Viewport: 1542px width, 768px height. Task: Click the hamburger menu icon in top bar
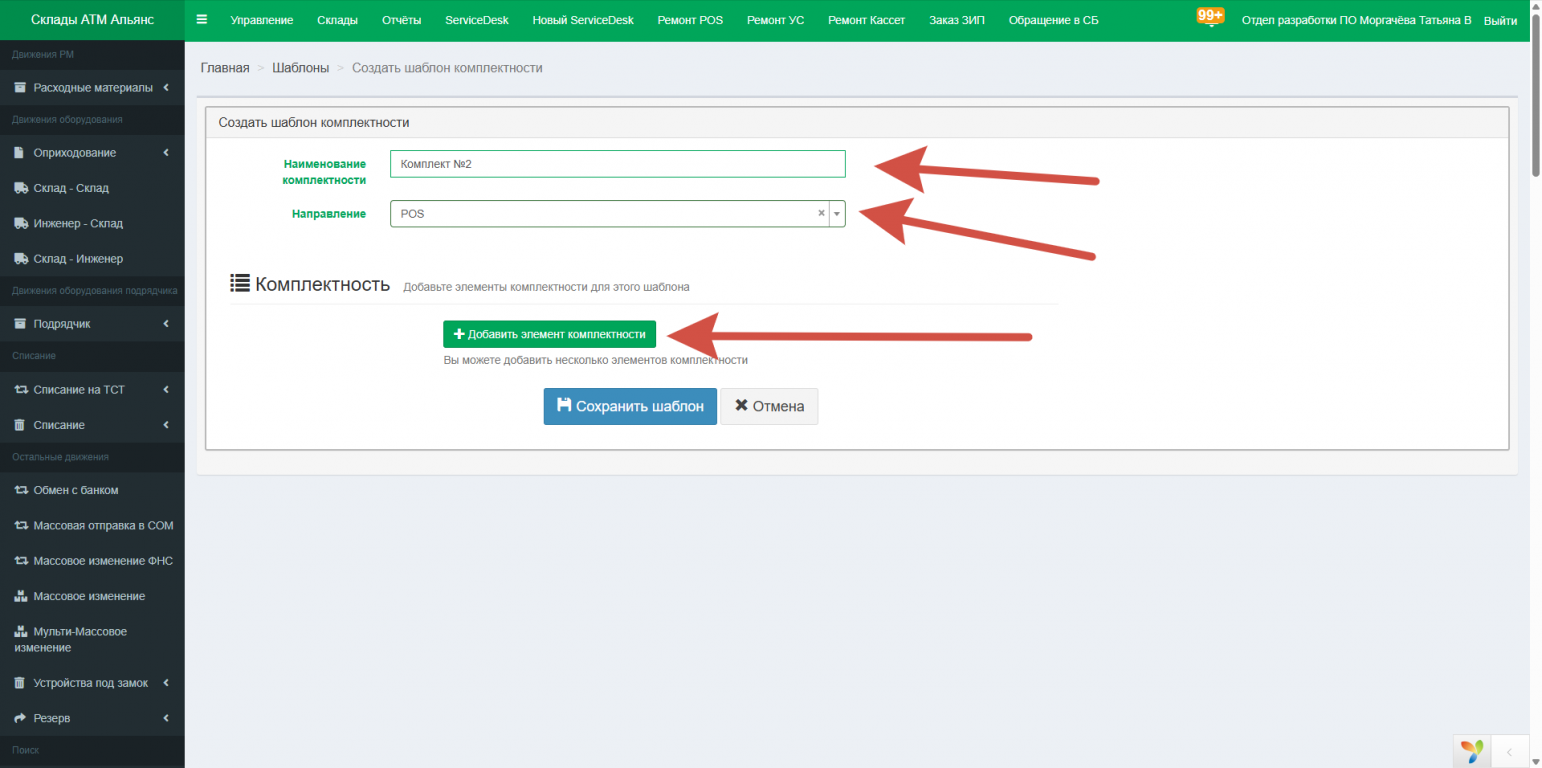tap(202, 20)
